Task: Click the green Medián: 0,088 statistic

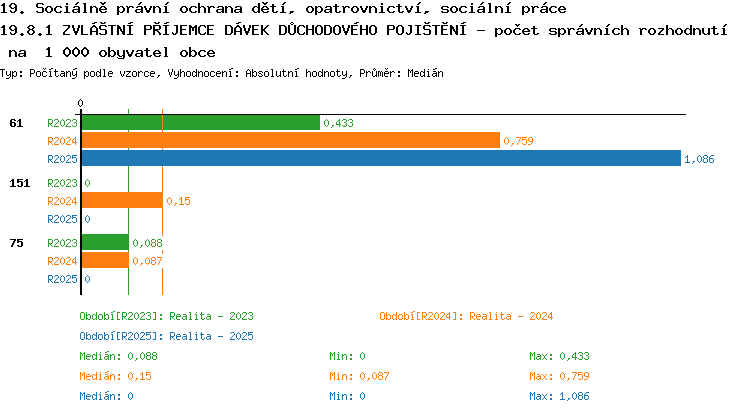Action: click(118, 356)
